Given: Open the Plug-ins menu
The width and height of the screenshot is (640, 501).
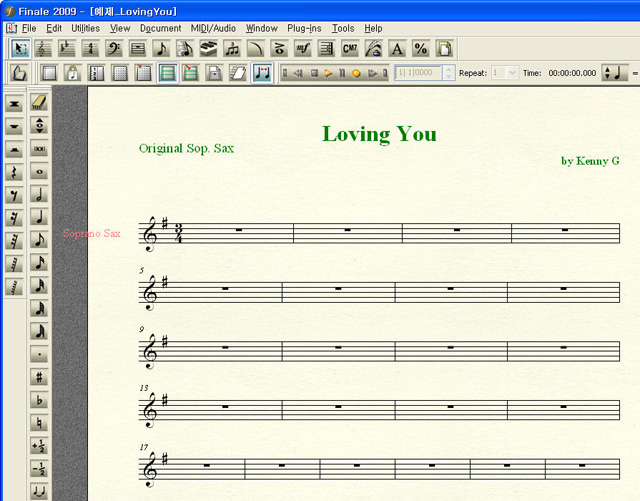Looking at the screenshot, I should [x=304, y=29].
